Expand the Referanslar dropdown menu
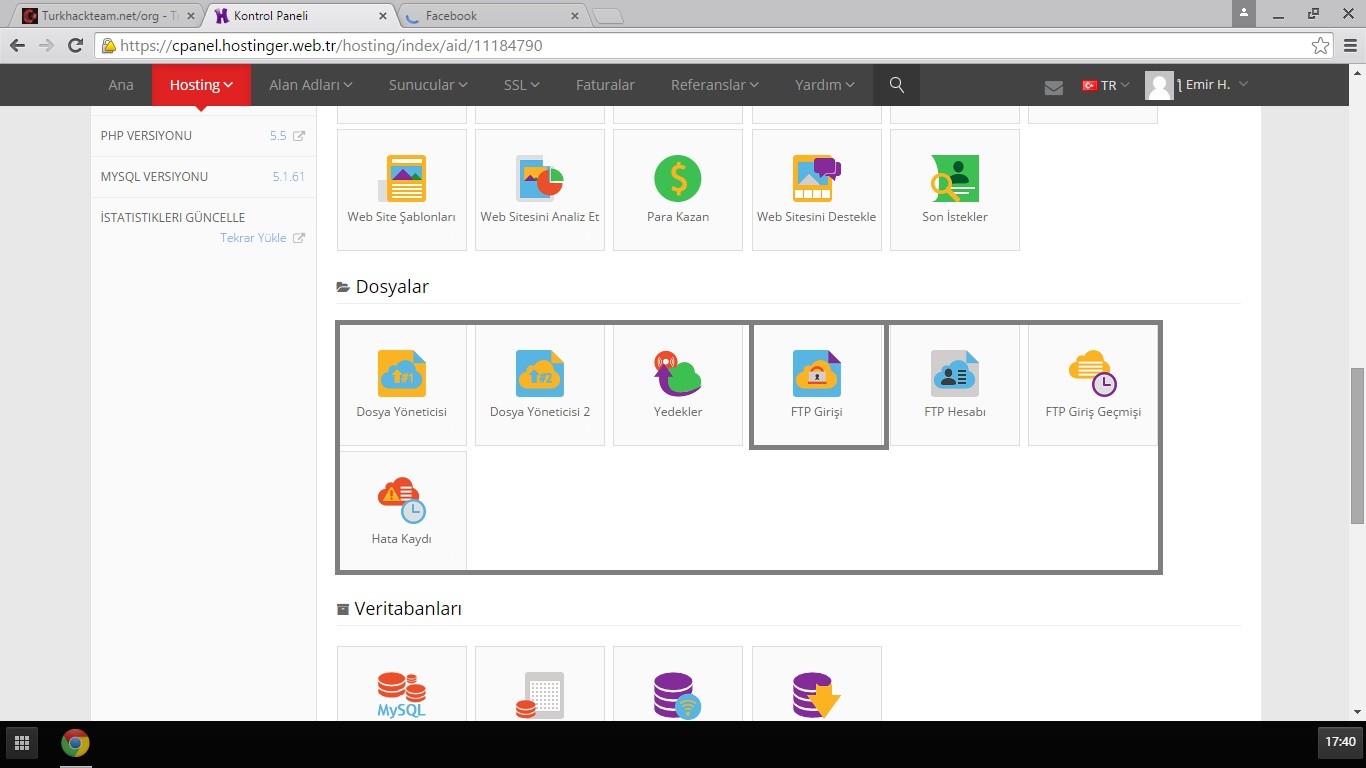The width and height of the screenshot is (1366, 768). [715, 85]
